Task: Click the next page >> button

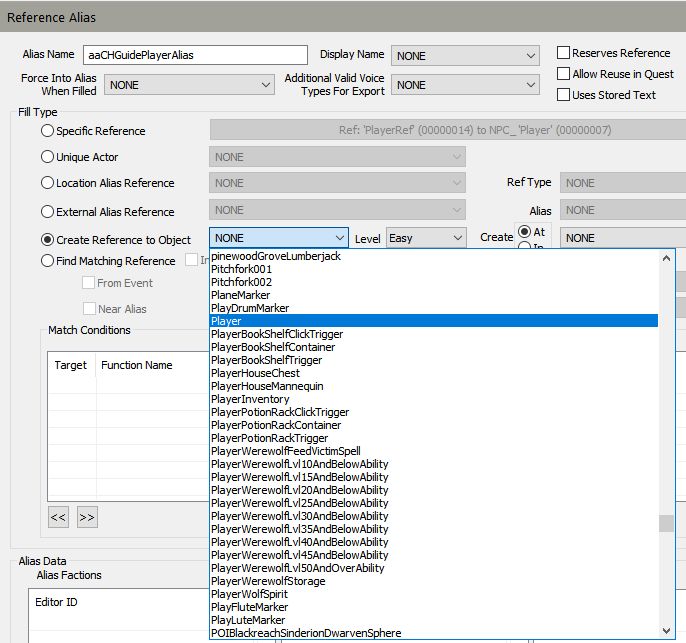Action: tap(87, 517)
